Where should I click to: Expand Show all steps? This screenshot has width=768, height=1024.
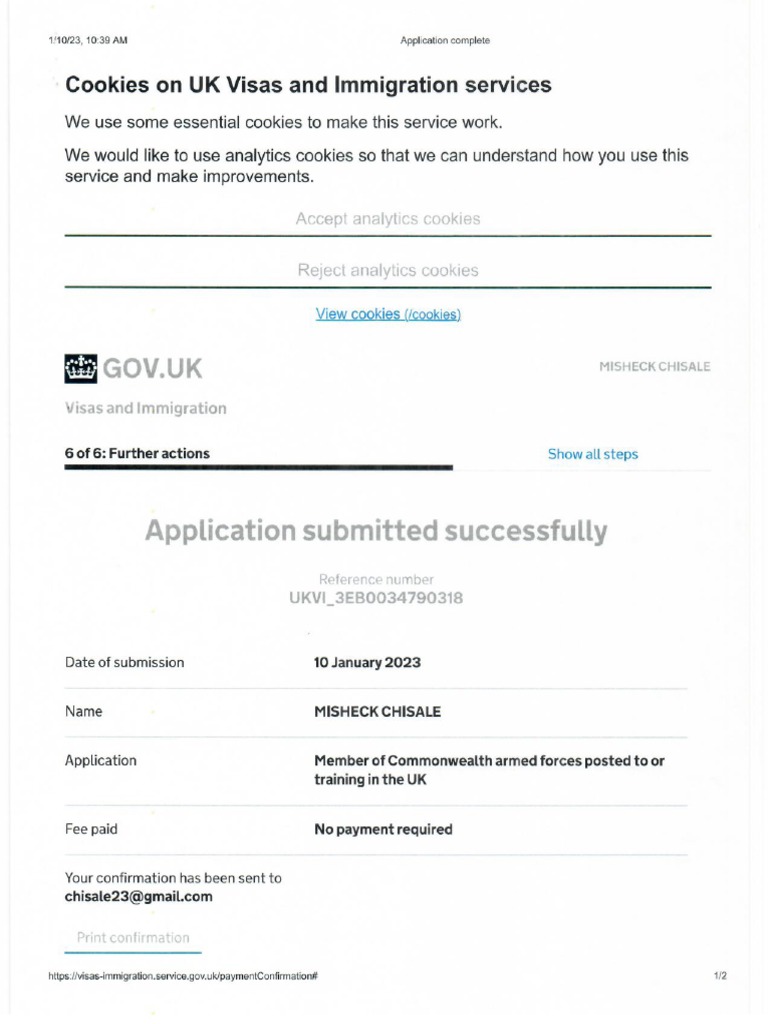click(592, 454)
